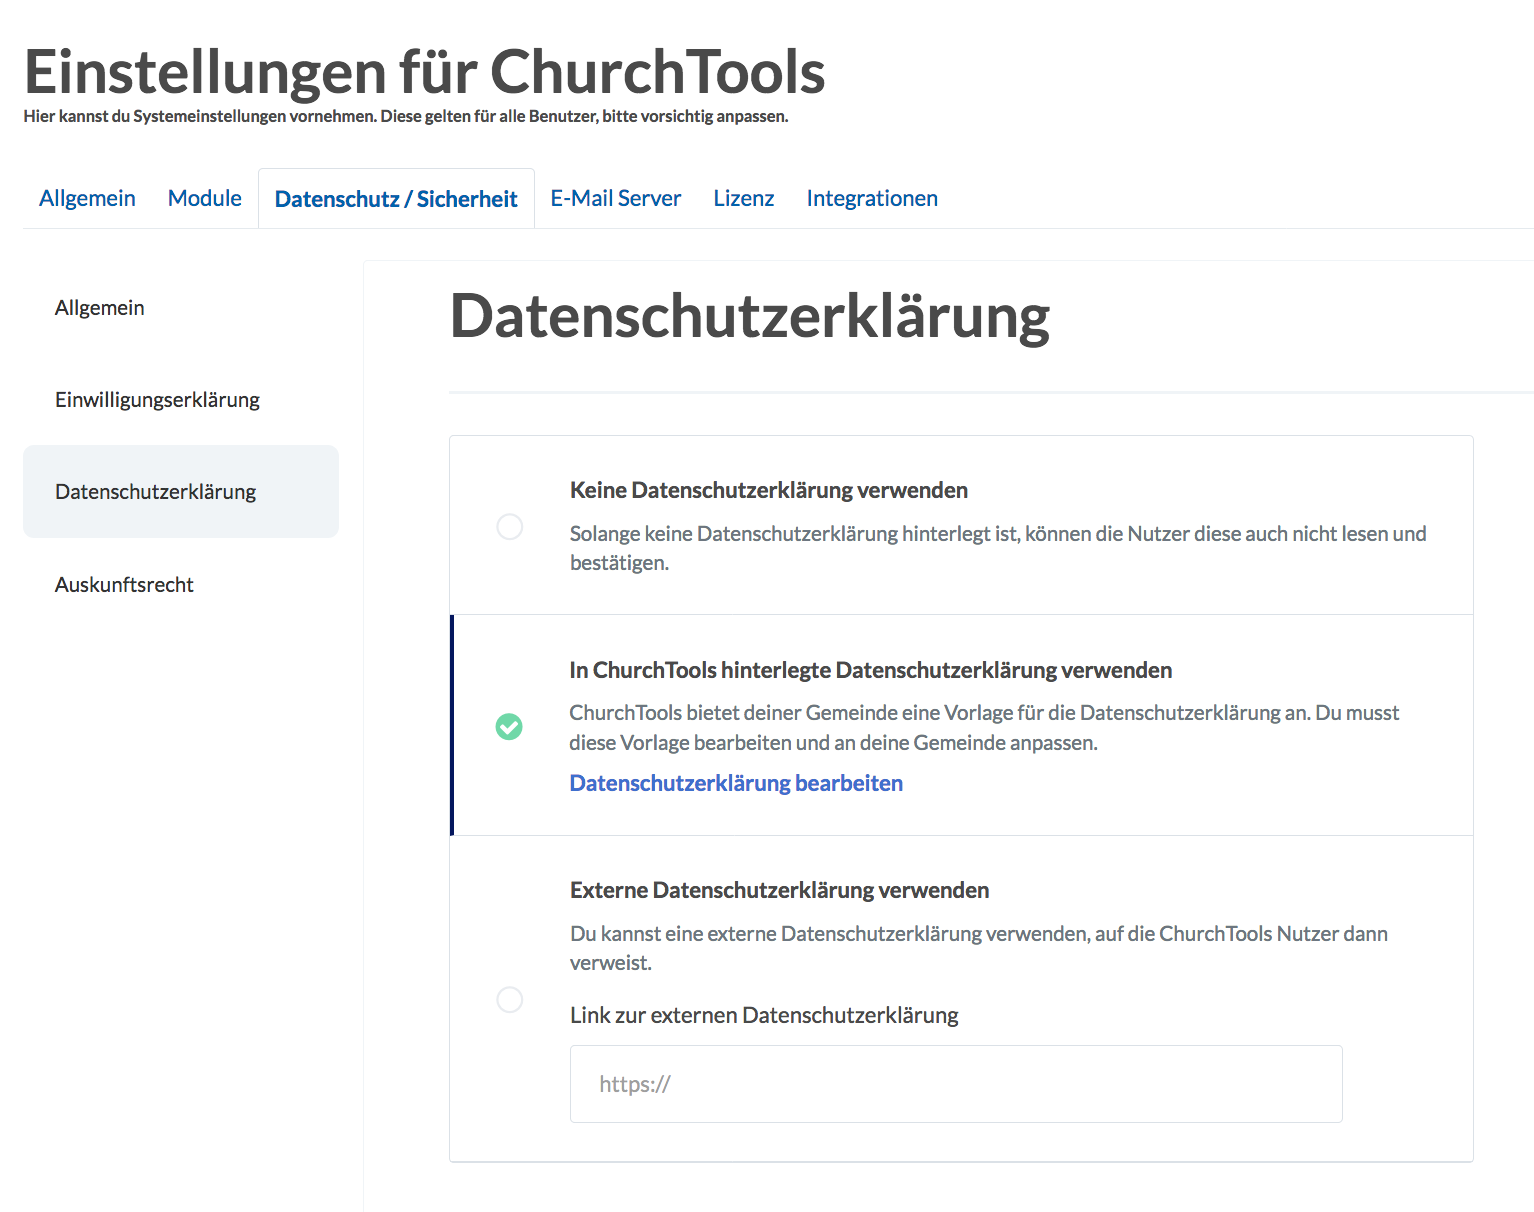Click description starting 'Du kannst eine externe'

979,948
